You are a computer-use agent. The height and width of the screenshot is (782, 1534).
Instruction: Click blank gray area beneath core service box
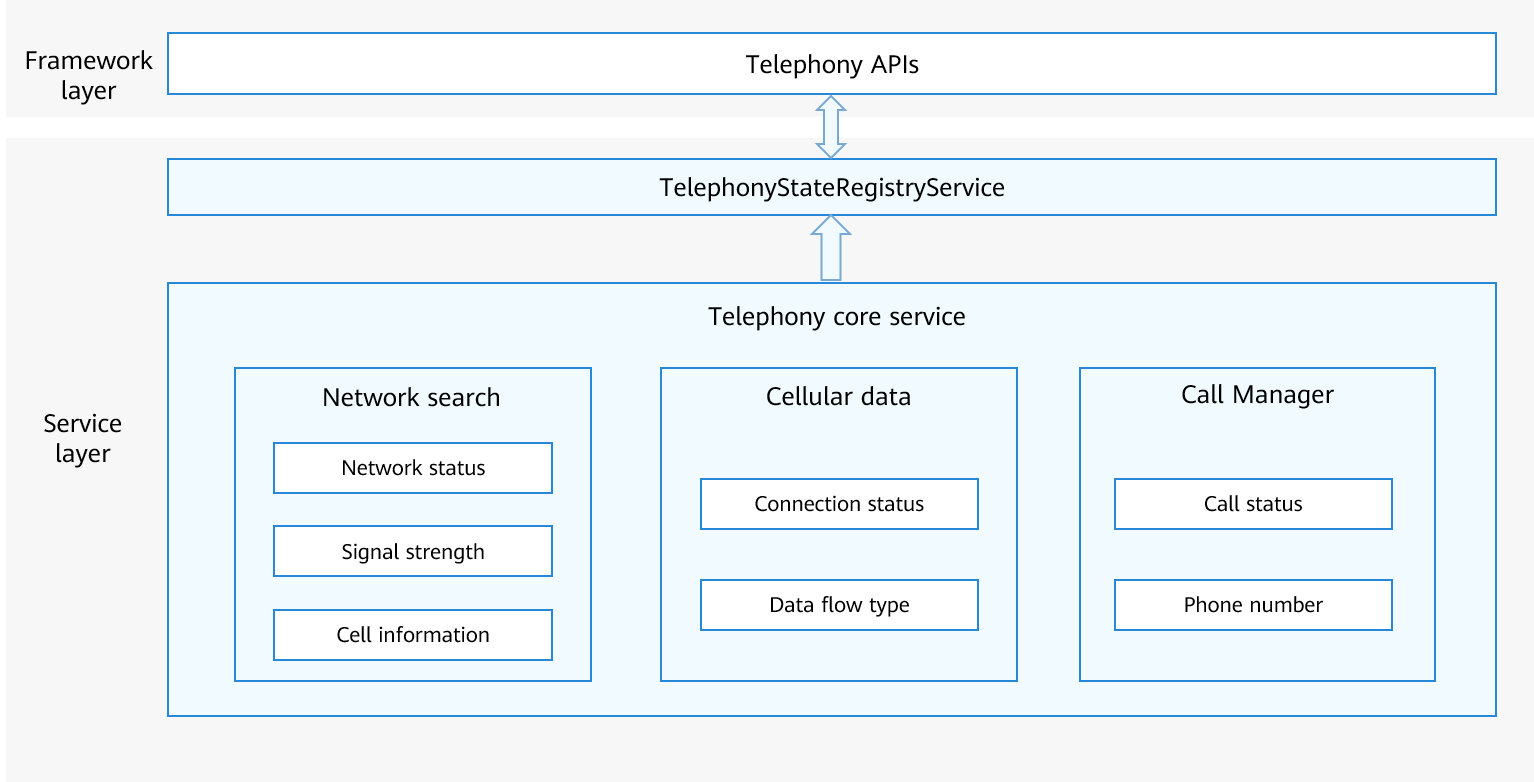[831, 748]
